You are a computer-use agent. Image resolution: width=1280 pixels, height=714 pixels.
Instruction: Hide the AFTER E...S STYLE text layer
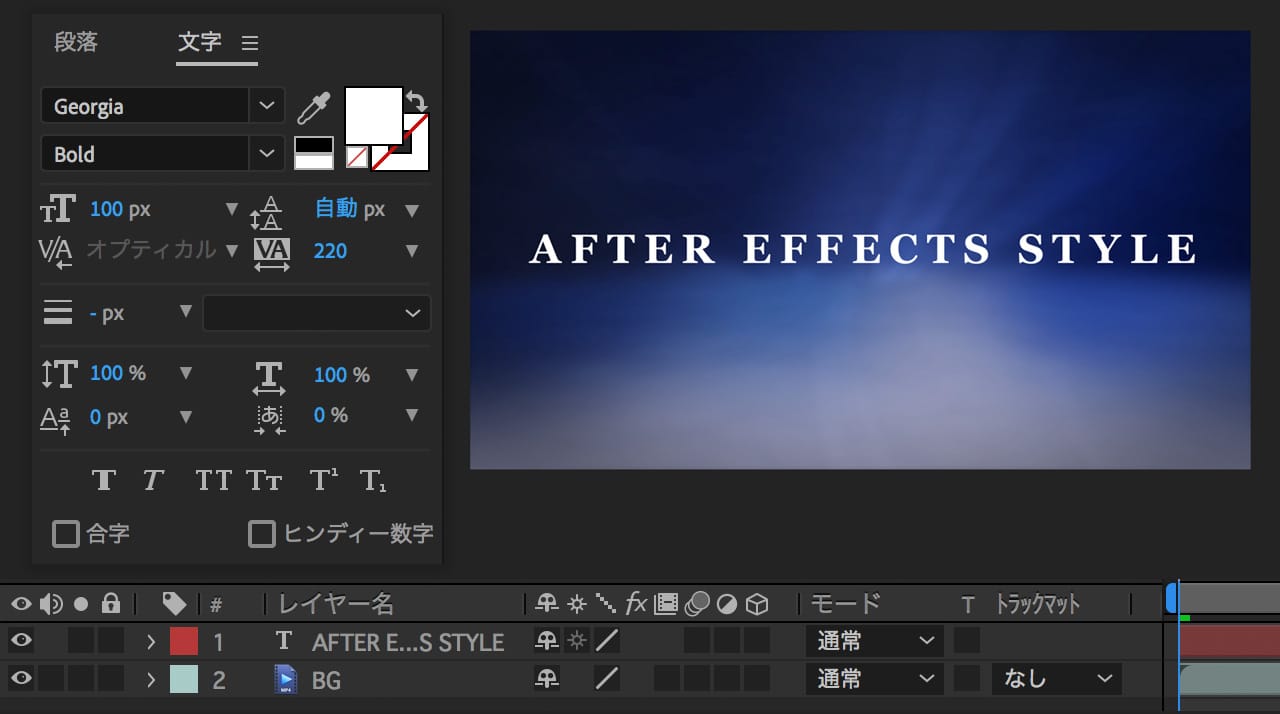tap(21, 640)
